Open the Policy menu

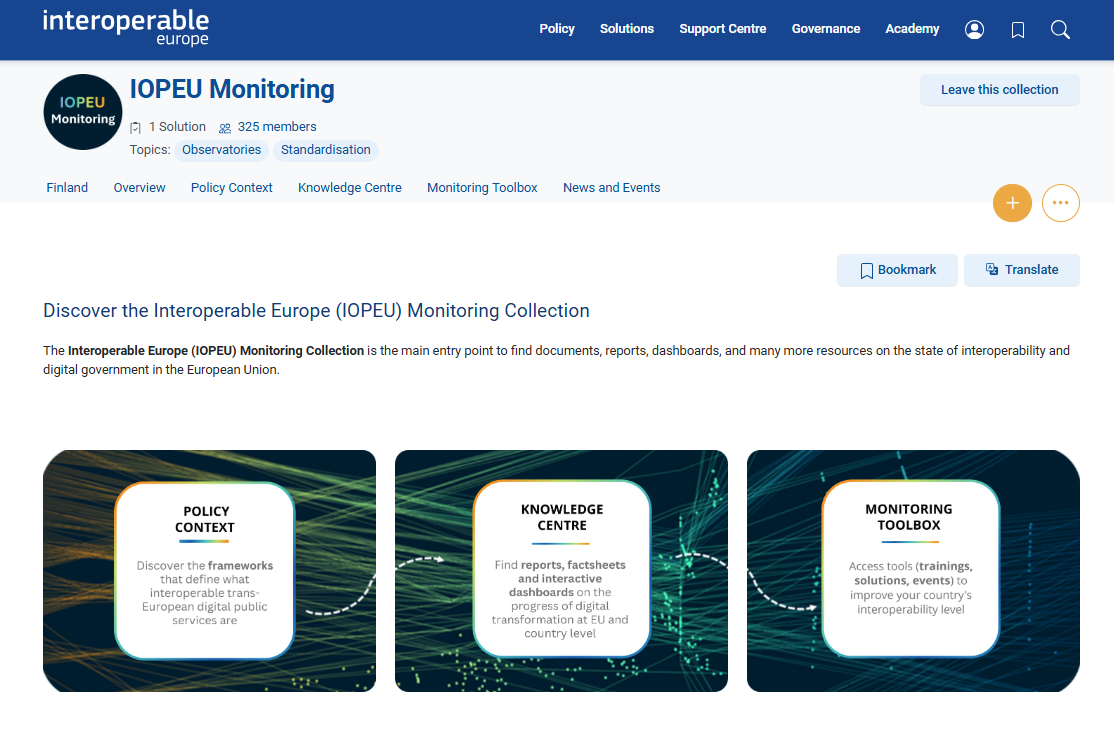(x=556, y=29)
